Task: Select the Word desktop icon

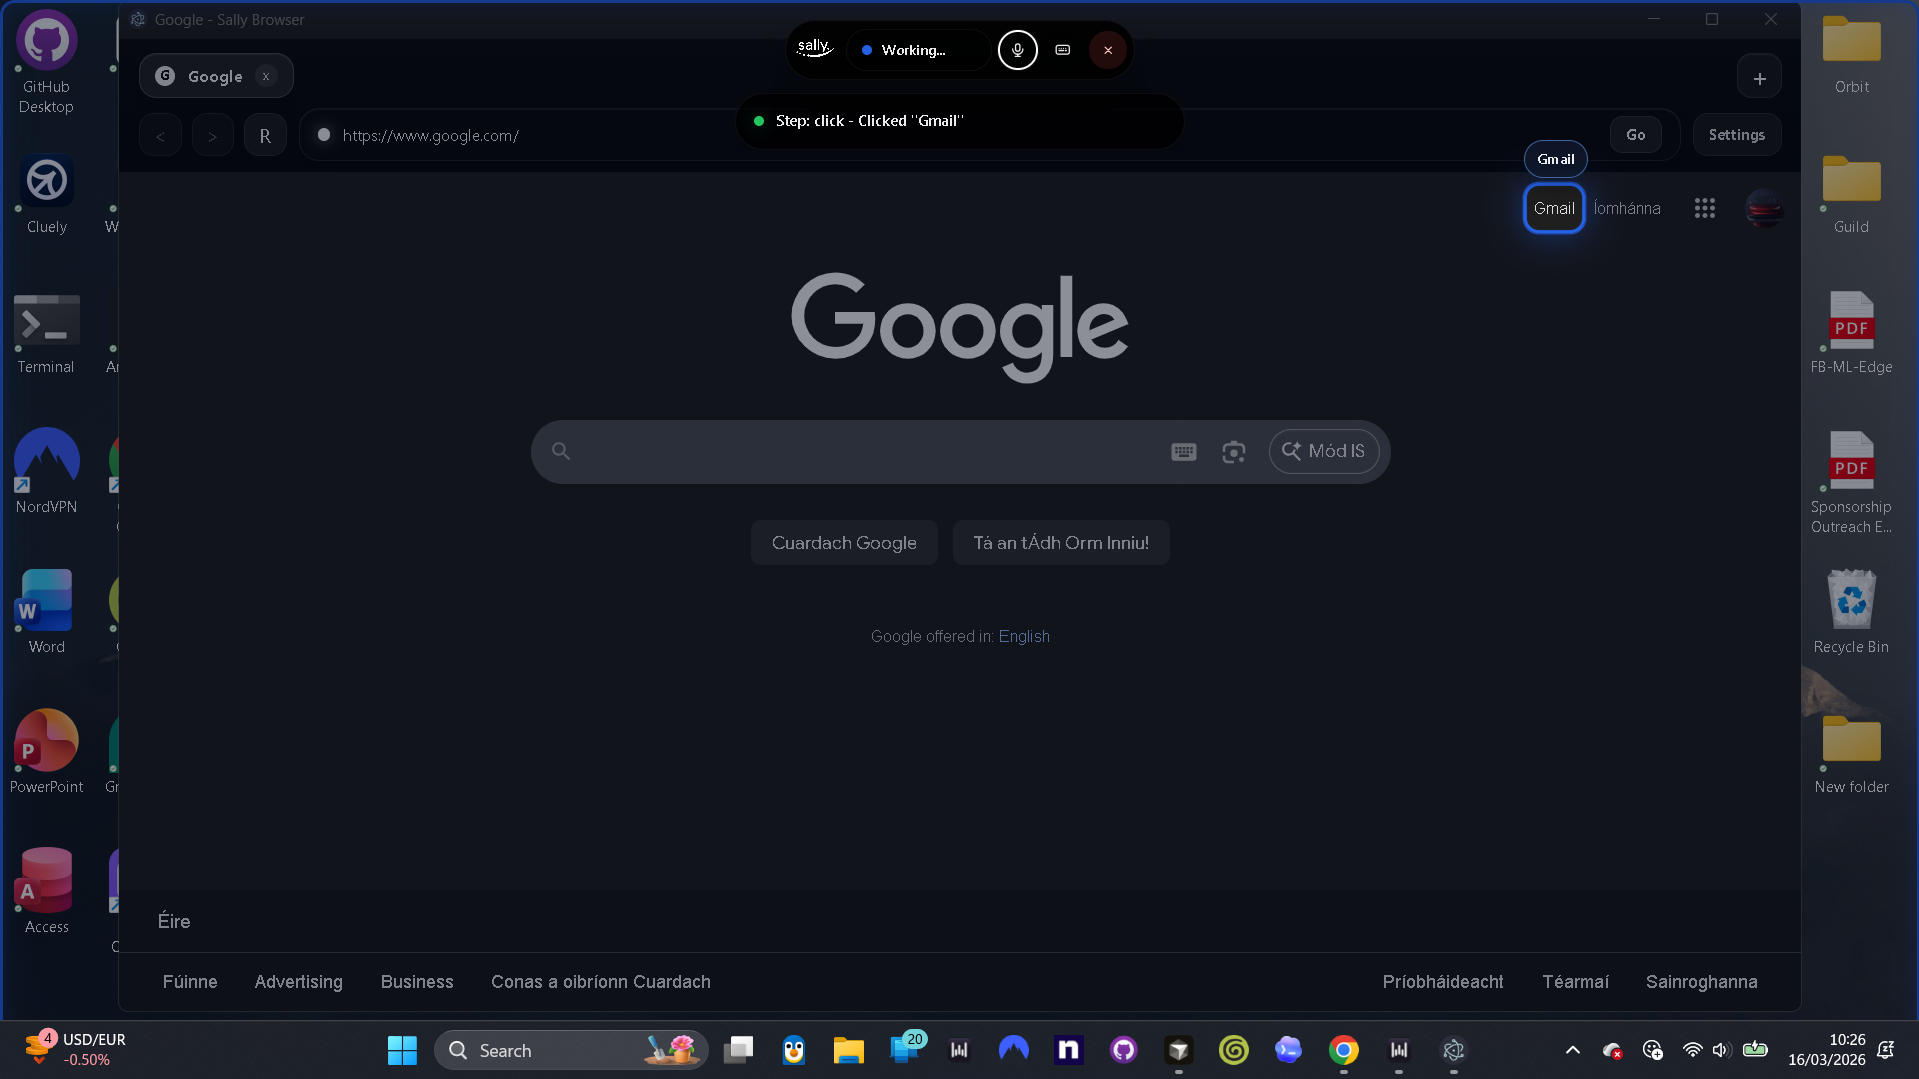Action: [46, 612]
